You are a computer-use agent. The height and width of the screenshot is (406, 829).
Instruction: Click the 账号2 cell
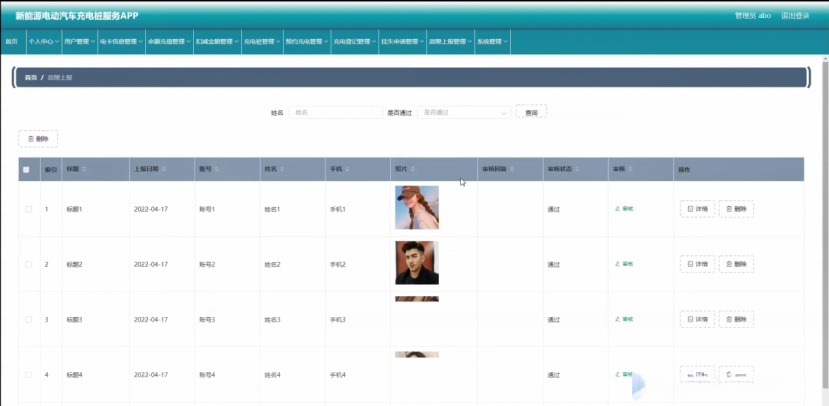pyautogui.click(x=207, y=264)
